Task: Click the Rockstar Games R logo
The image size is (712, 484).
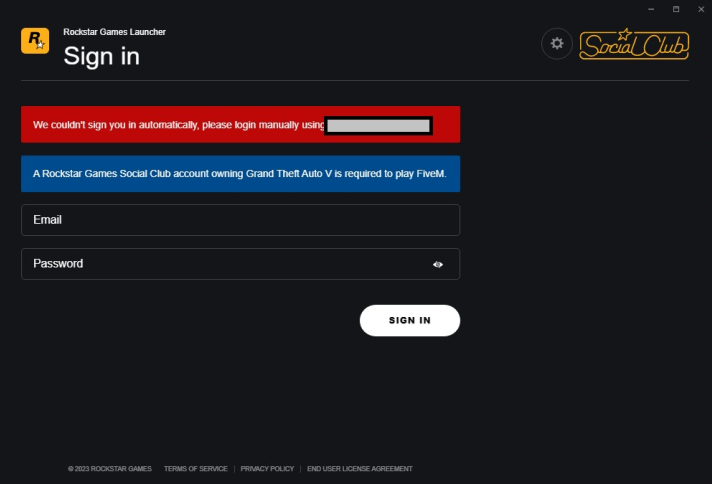Action: (35, 41)
